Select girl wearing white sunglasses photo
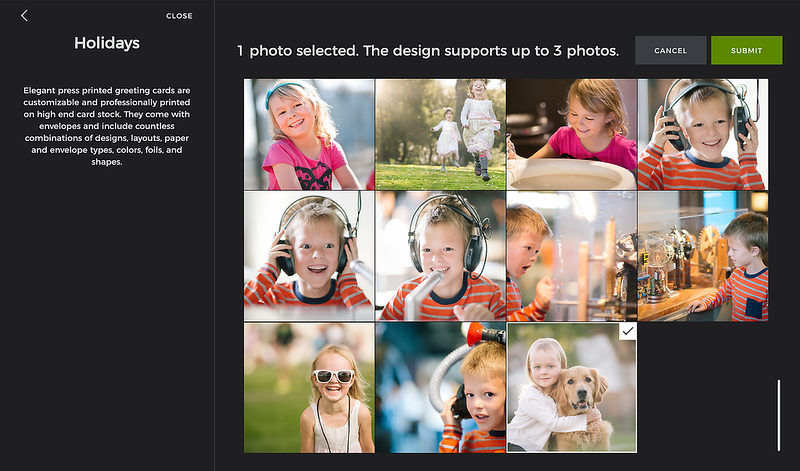 point(309,388)
